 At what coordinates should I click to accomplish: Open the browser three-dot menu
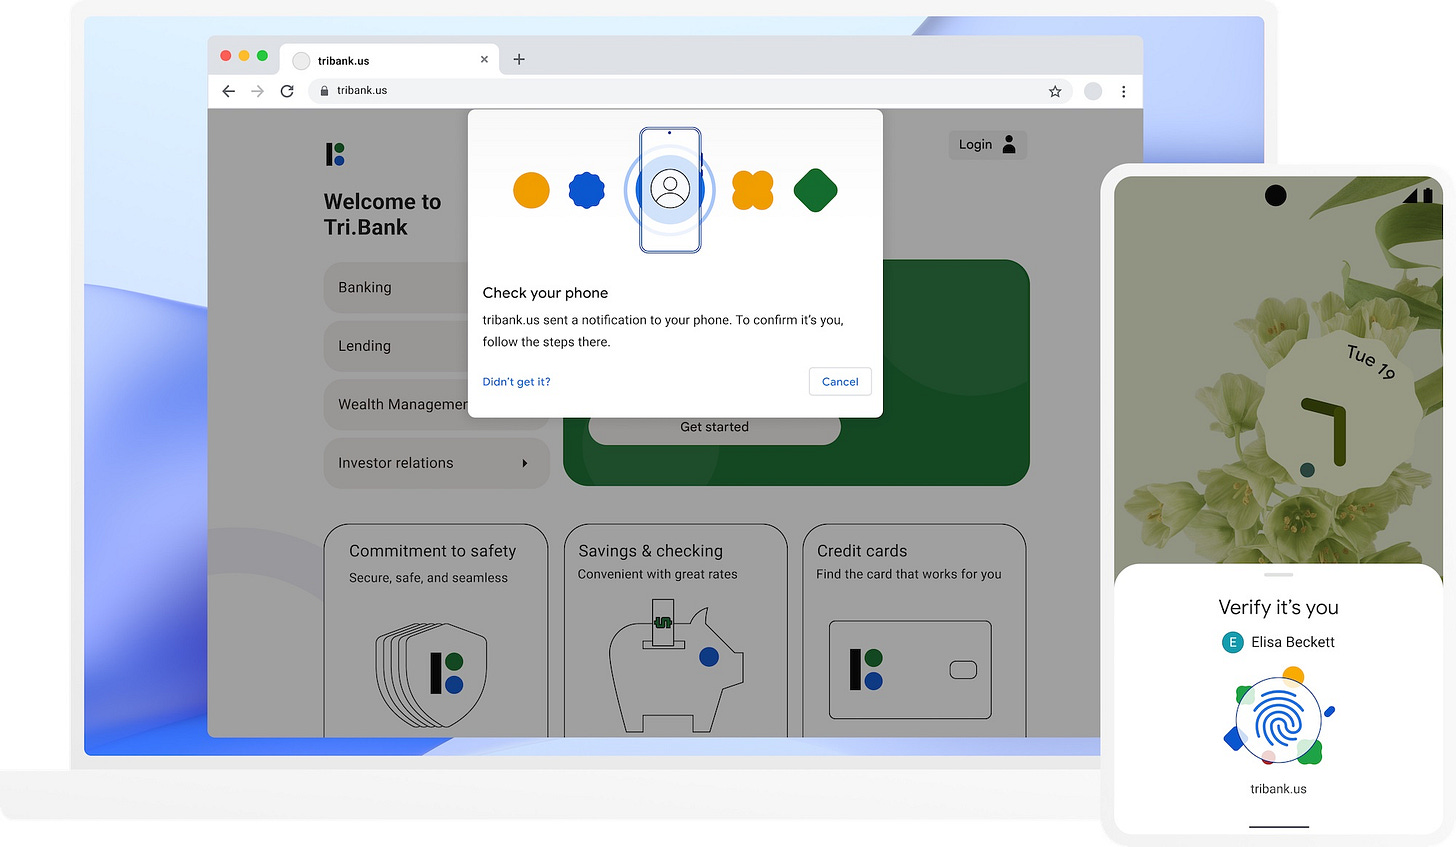[1124, 91]
